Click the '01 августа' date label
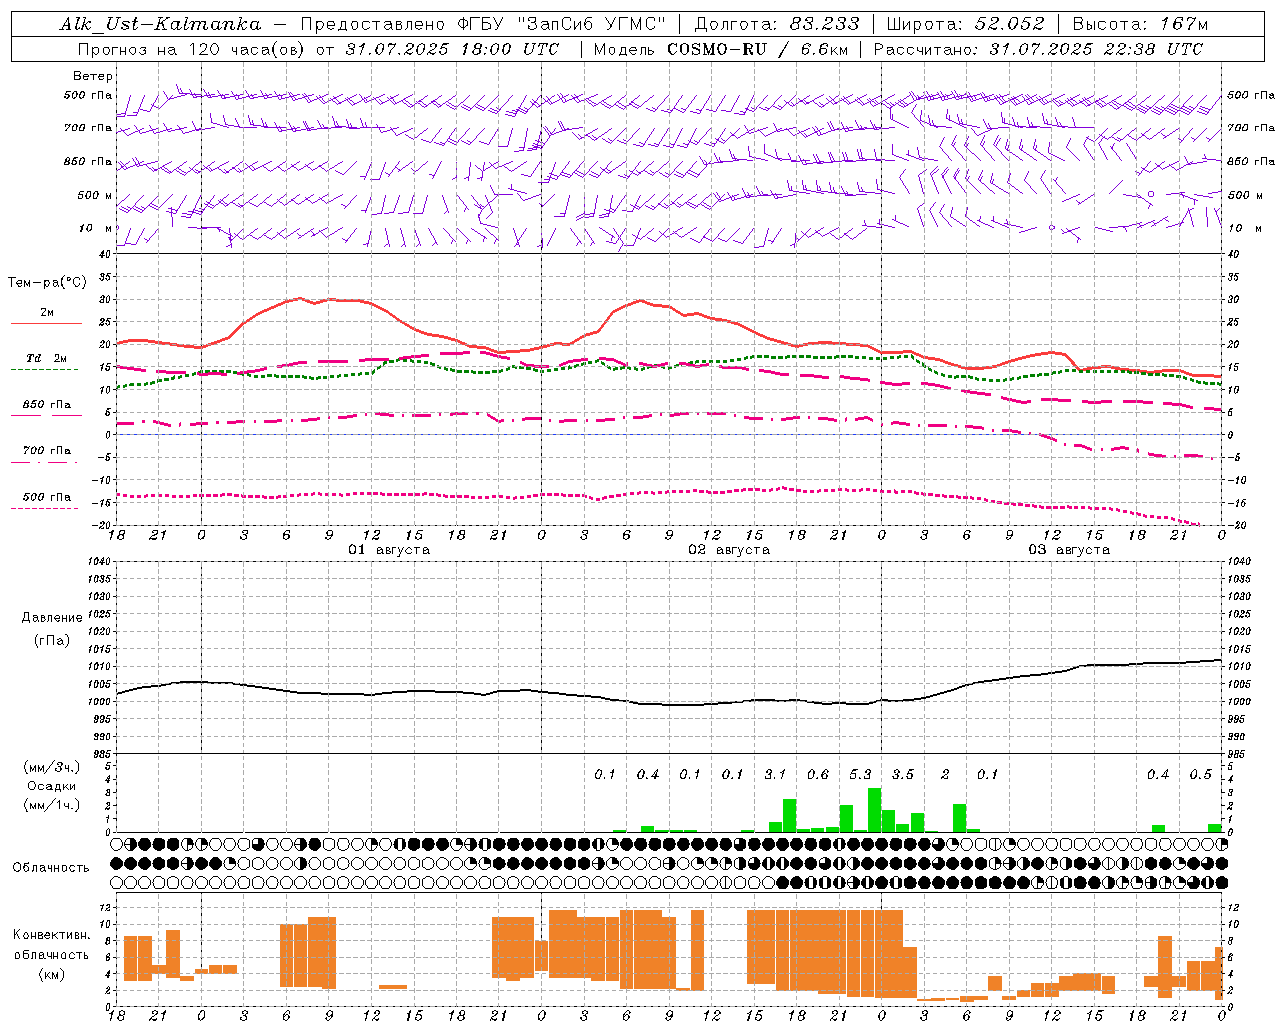1280x1024 pixels. coord(389,550)
